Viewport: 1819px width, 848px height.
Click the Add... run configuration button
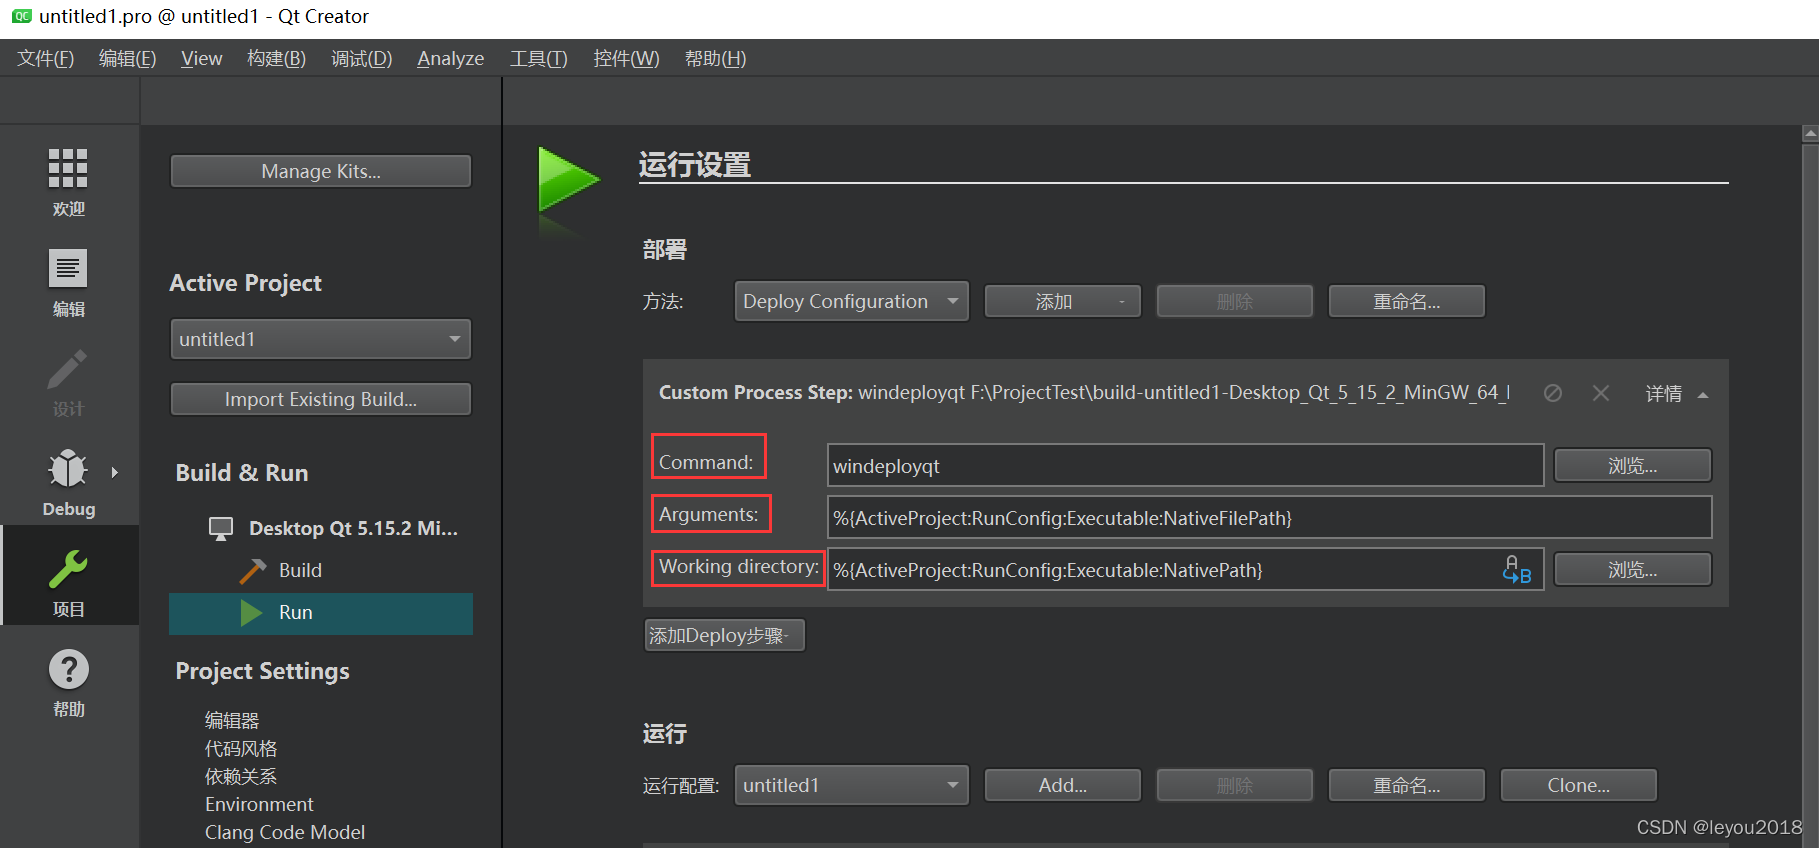click(1063, 785)
